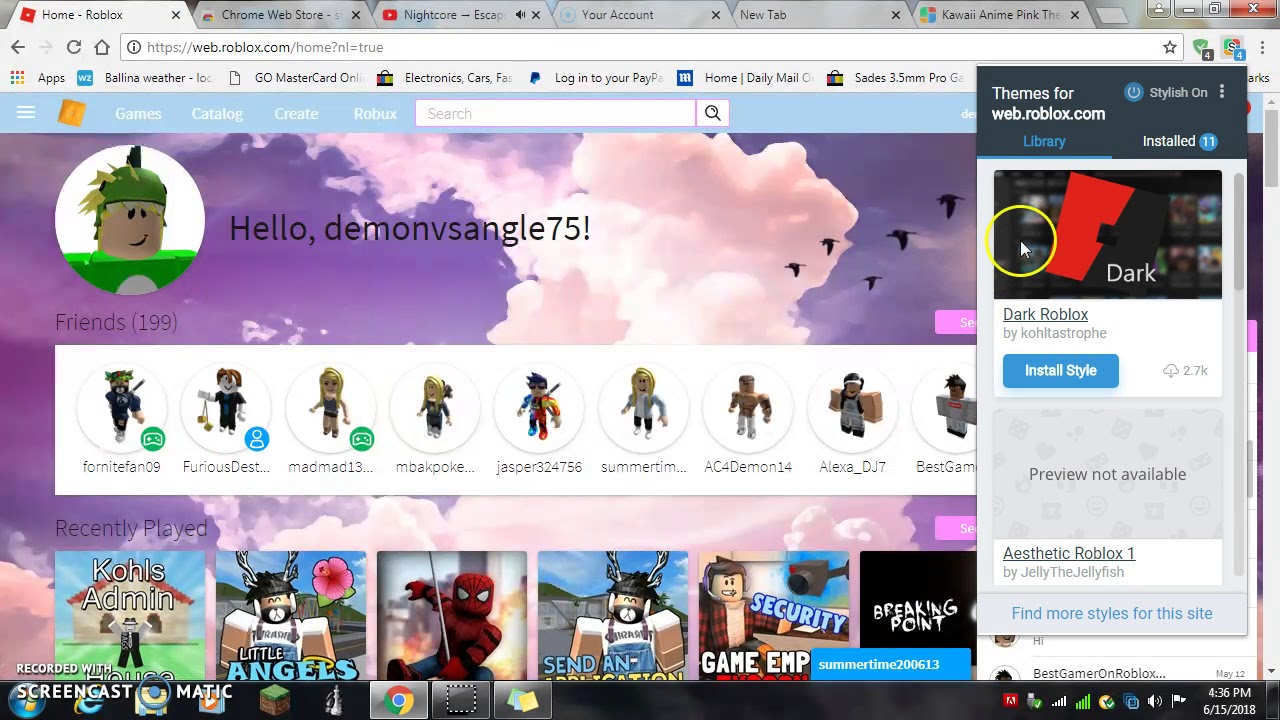Open the Apps bookmarks shortcut
Screen dimensions: 1280x720
(x=38, y=77)
